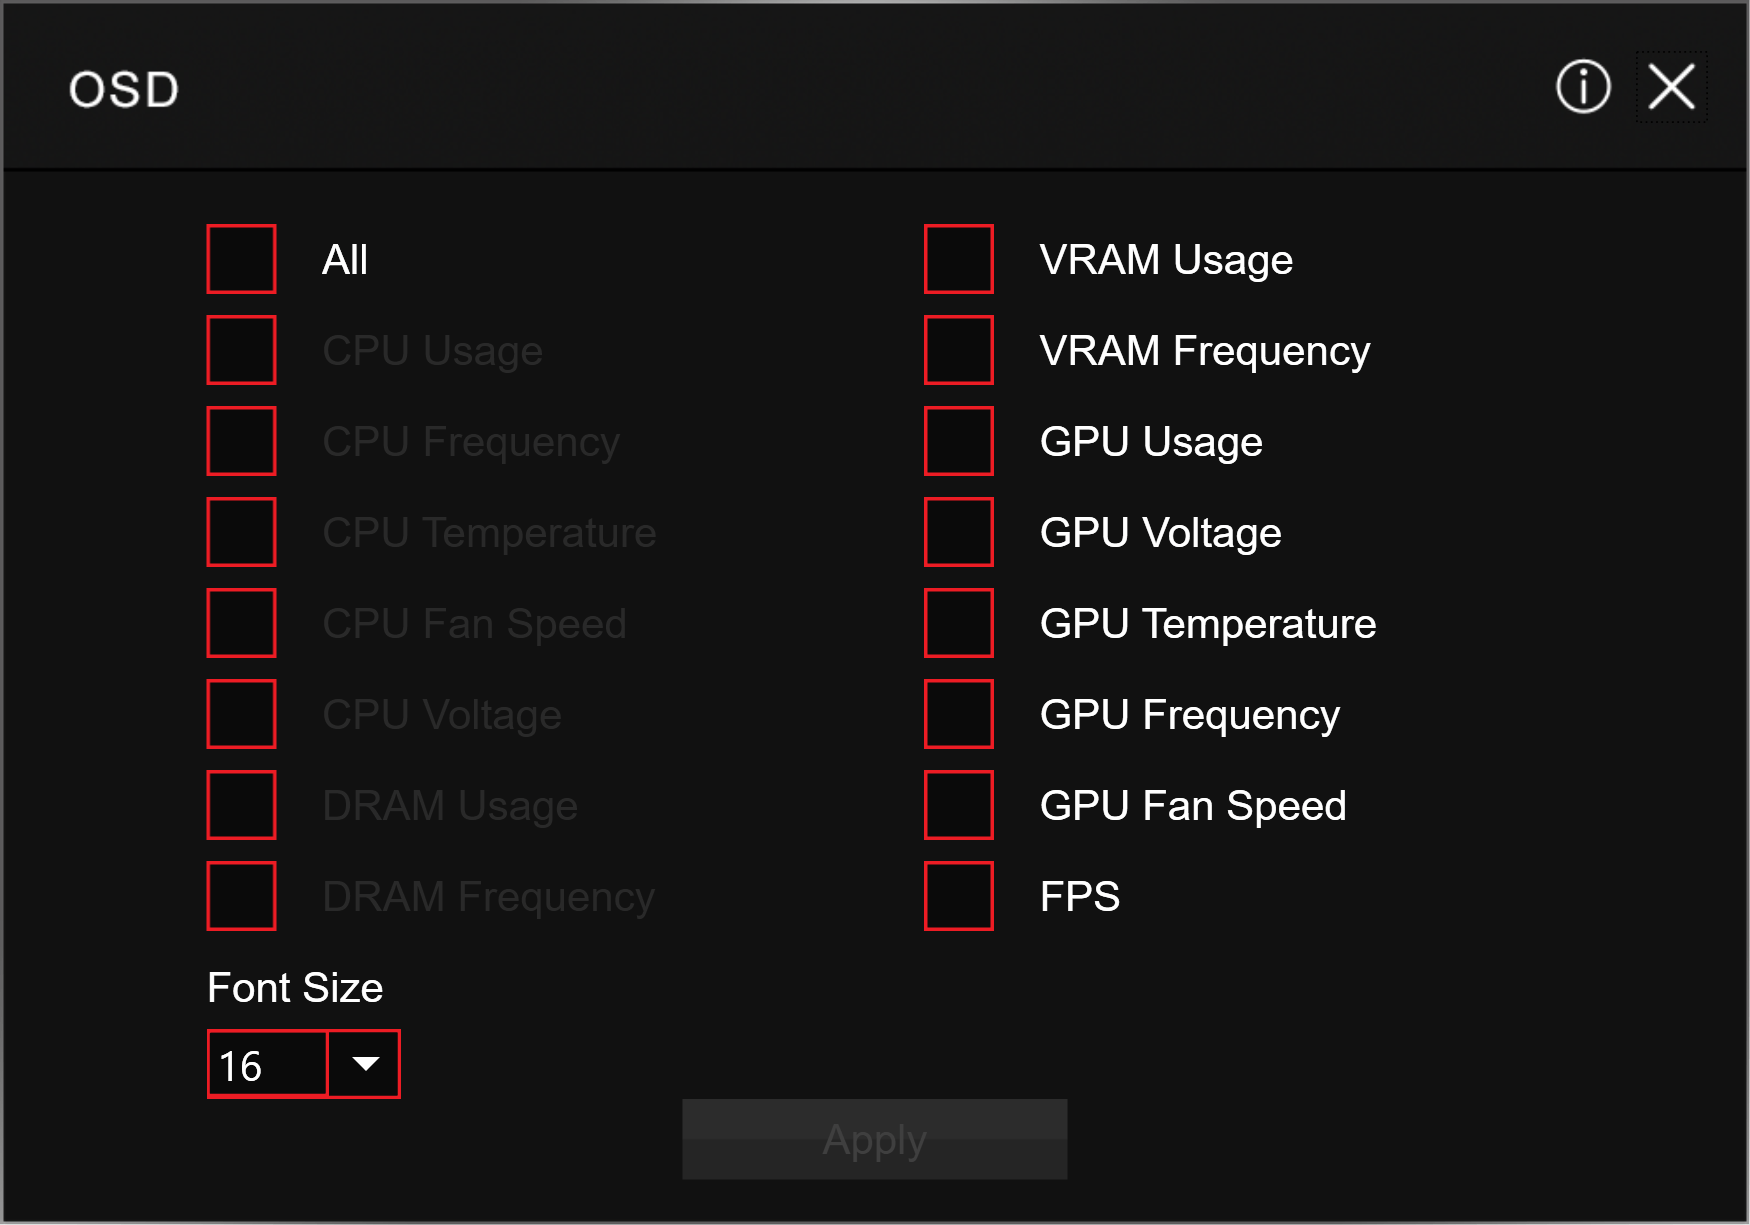Image resolution: width=1750 pixels, height=1225 pixels.
Task: Close the OSD dialog window
Action: pyautogui.click(x=1671, y=87)
